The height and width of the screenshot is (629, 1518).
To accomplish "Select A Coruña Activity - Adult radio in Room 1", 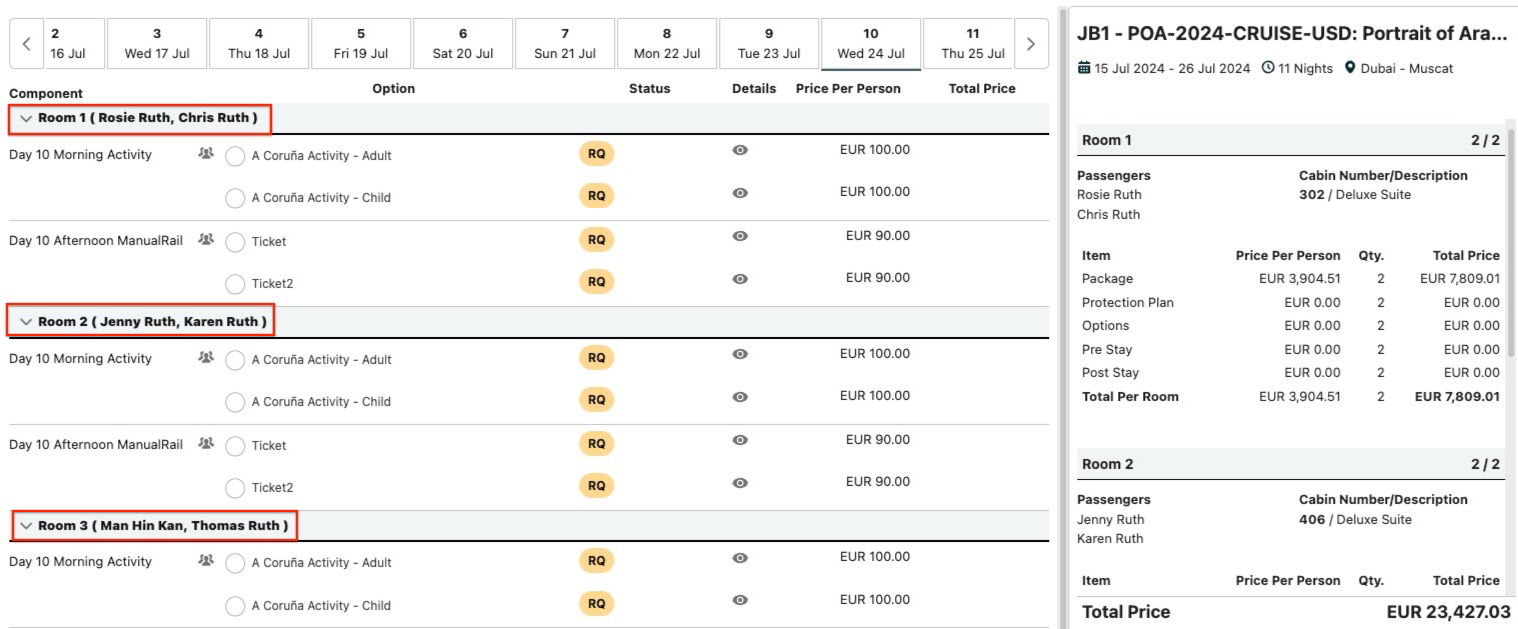I will click(235, 157).
